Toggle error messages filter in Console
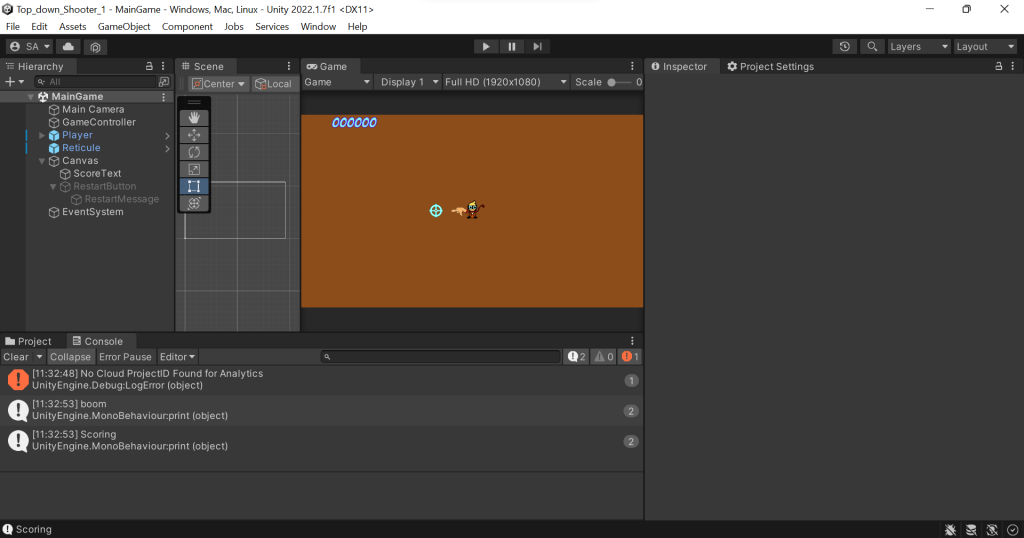Screen dimensions: 1024x538 [630, 357]
